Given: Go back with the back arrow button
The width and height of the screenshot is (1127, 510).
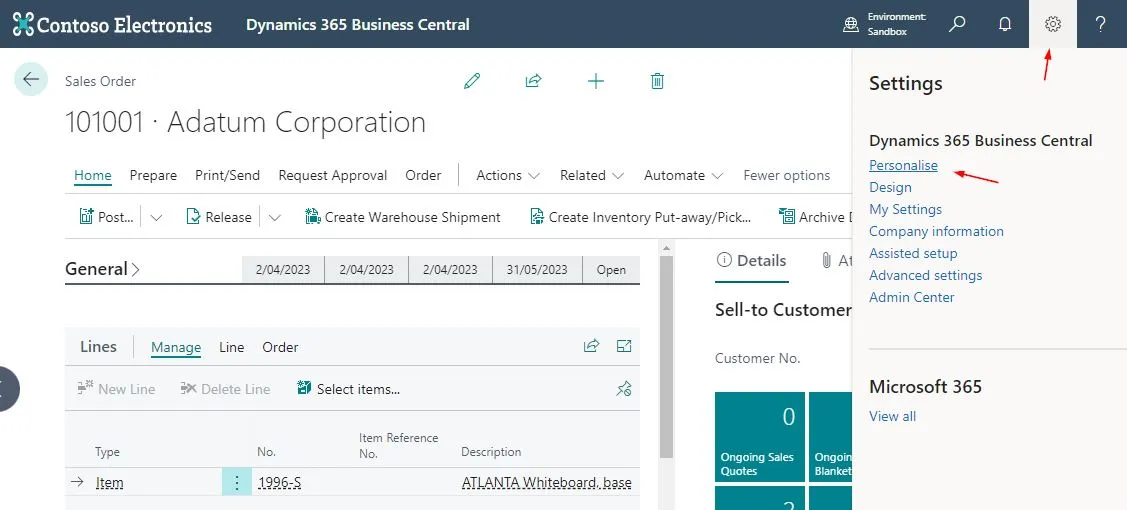Looking at the screenshot, I should [x=31, y=79].
